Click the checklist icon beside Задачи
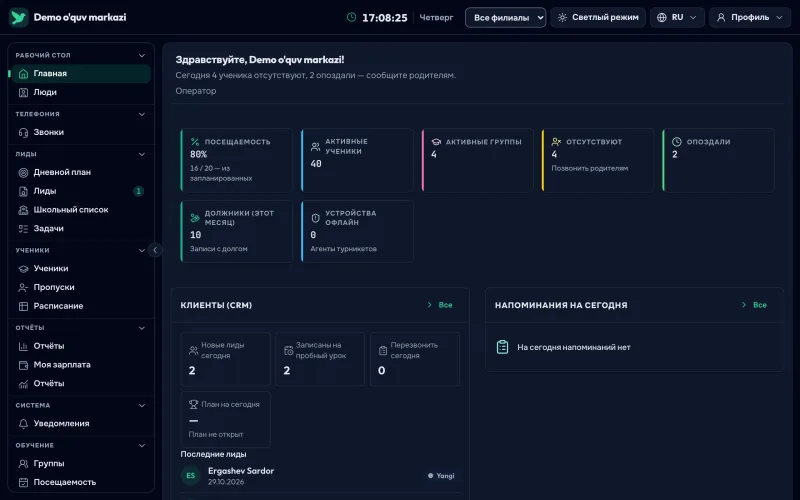This screenshot has height=500, width=800. pos(23,229)
